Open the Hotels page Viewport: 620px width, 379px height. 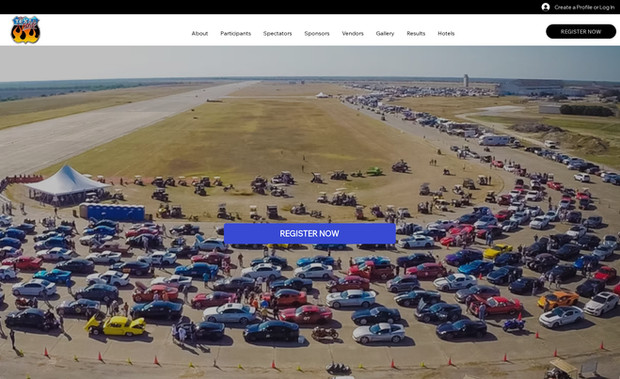pos(446,34)
